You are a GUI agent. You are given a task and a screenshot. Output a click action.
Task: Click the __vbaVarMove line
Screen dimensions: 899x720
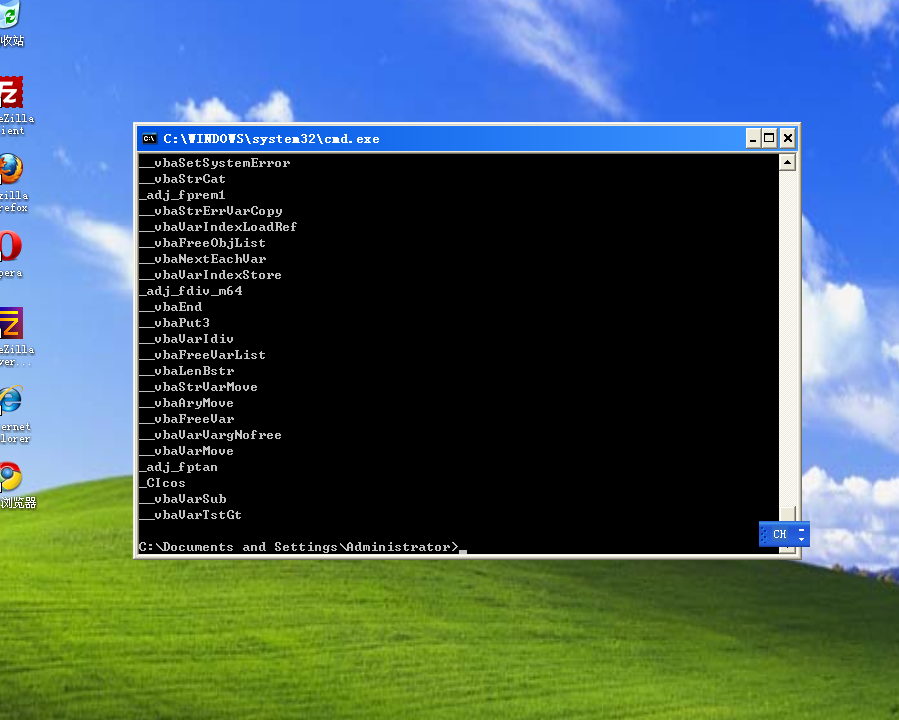[x=187, y=452]
